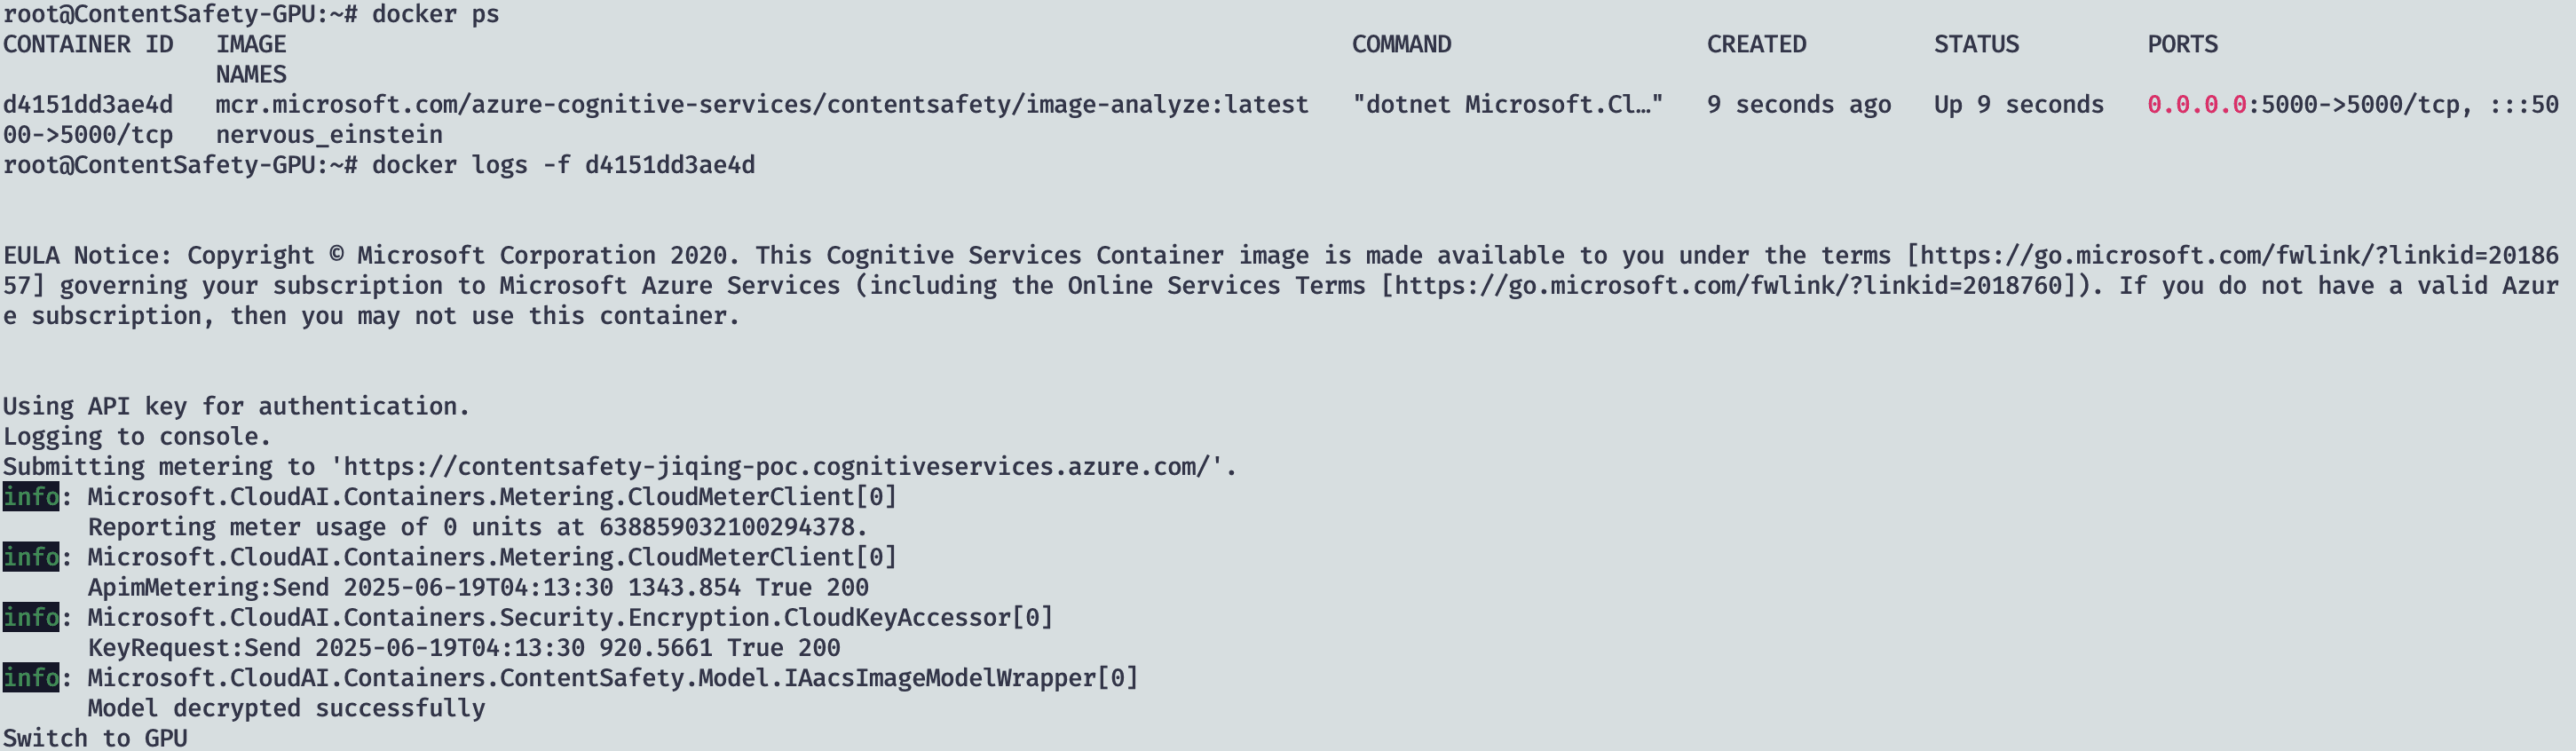
Task: Click the "Switch to GPU" line
Action: [x=95, y=739]
